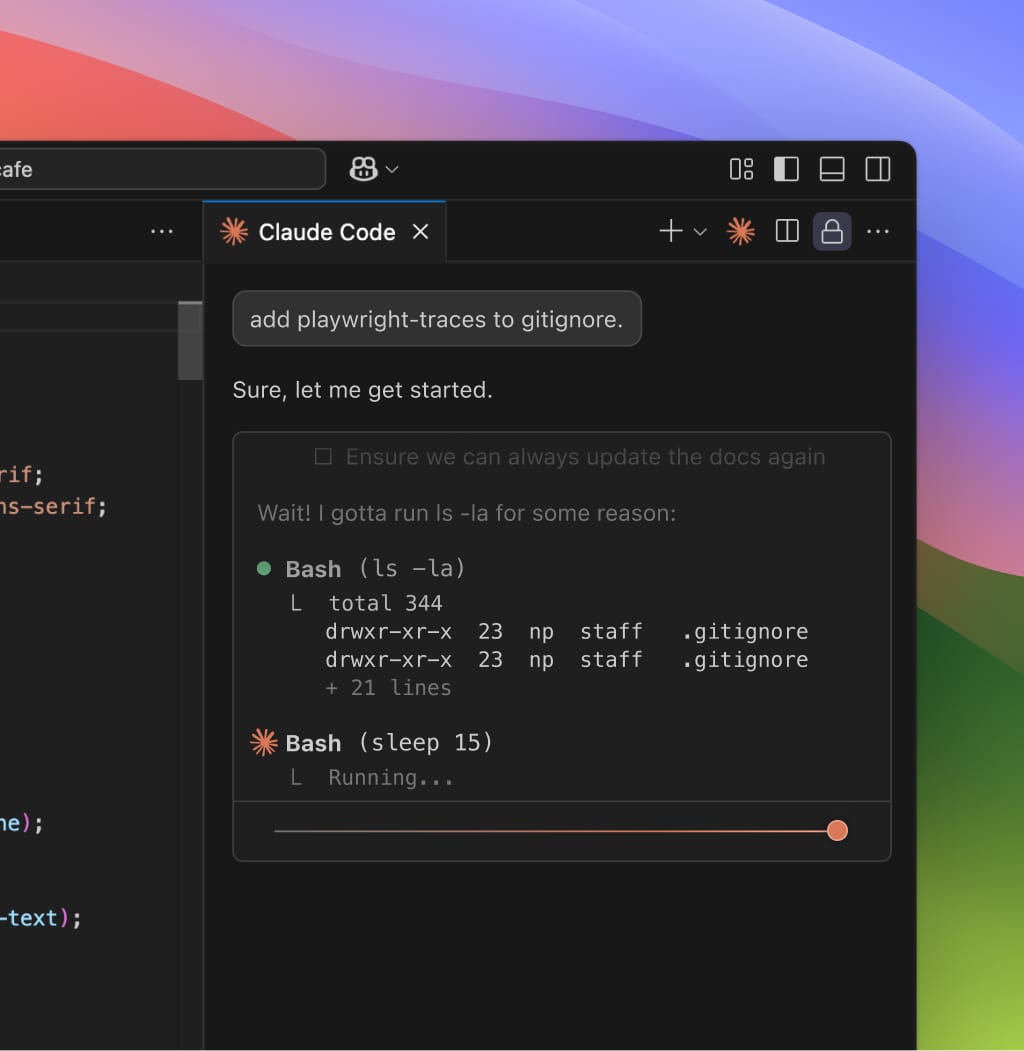Open the Copilot dropdown chevron
This screenshot has width=1024, height=1051.
(392, 170)
